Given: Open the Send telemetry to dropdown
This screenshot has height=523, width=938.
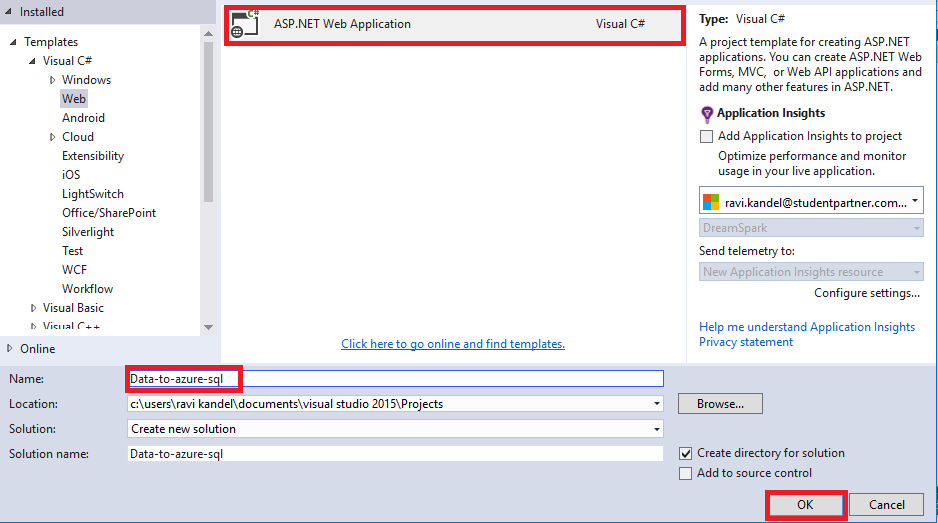Looking at the screenshot, I should pyautogui.click(x=811, y=272).
